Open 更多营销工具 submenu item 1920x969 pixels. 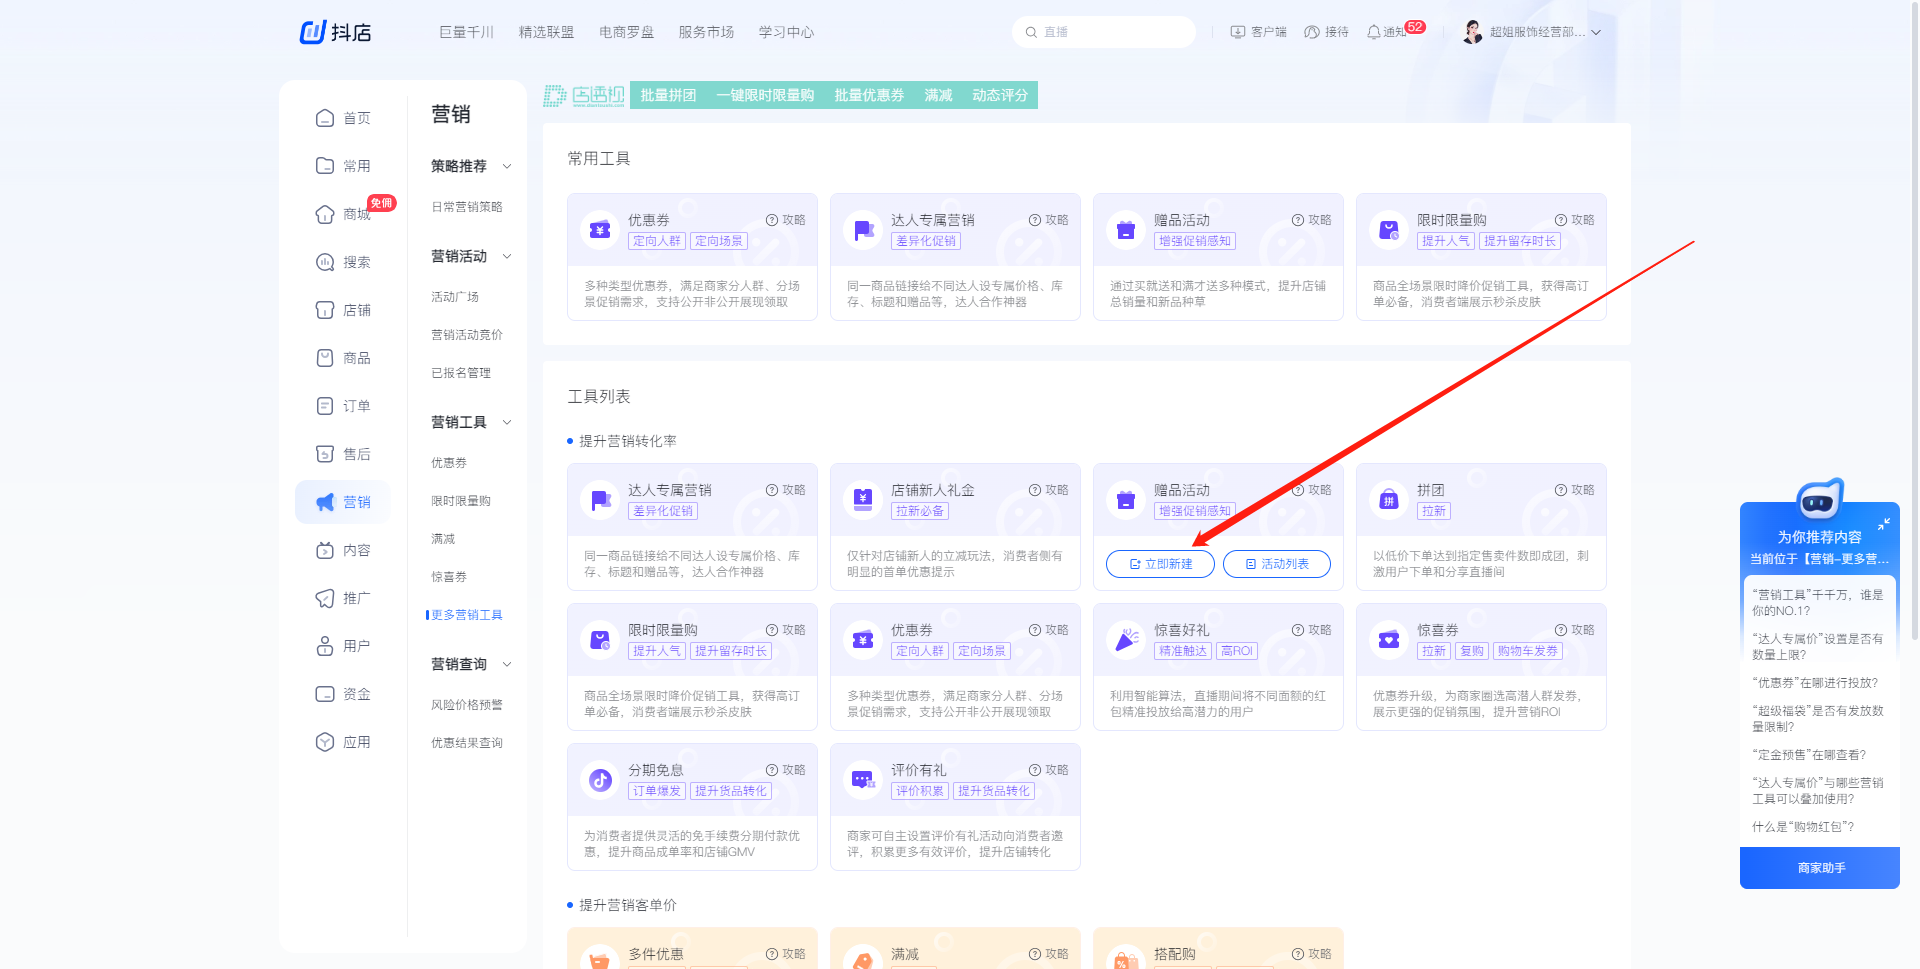(466, 615)
